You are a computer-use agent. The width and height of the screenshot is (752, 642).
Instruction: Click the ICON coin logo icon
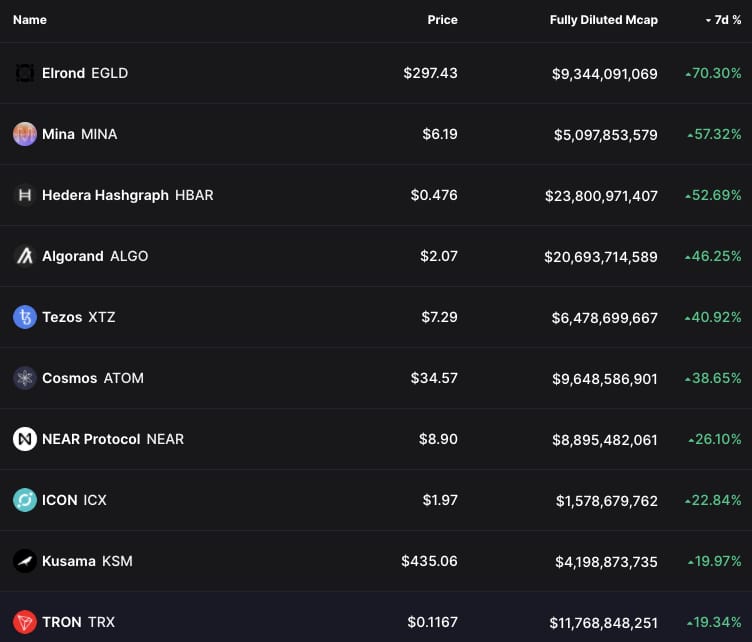tap(25, 500)
